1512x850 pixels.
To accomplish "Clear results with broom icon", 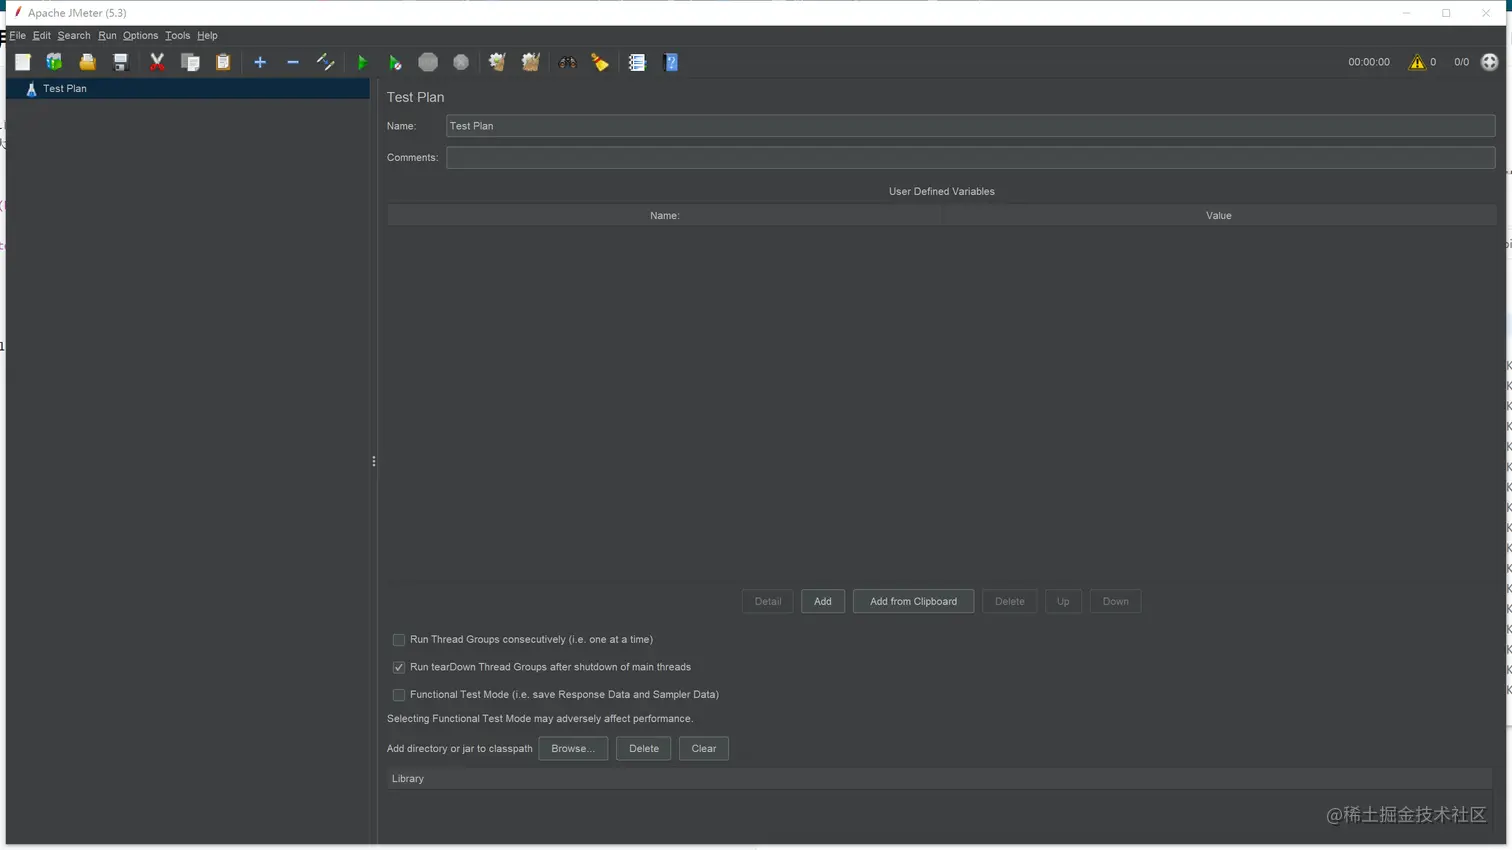I will (497, 62).
